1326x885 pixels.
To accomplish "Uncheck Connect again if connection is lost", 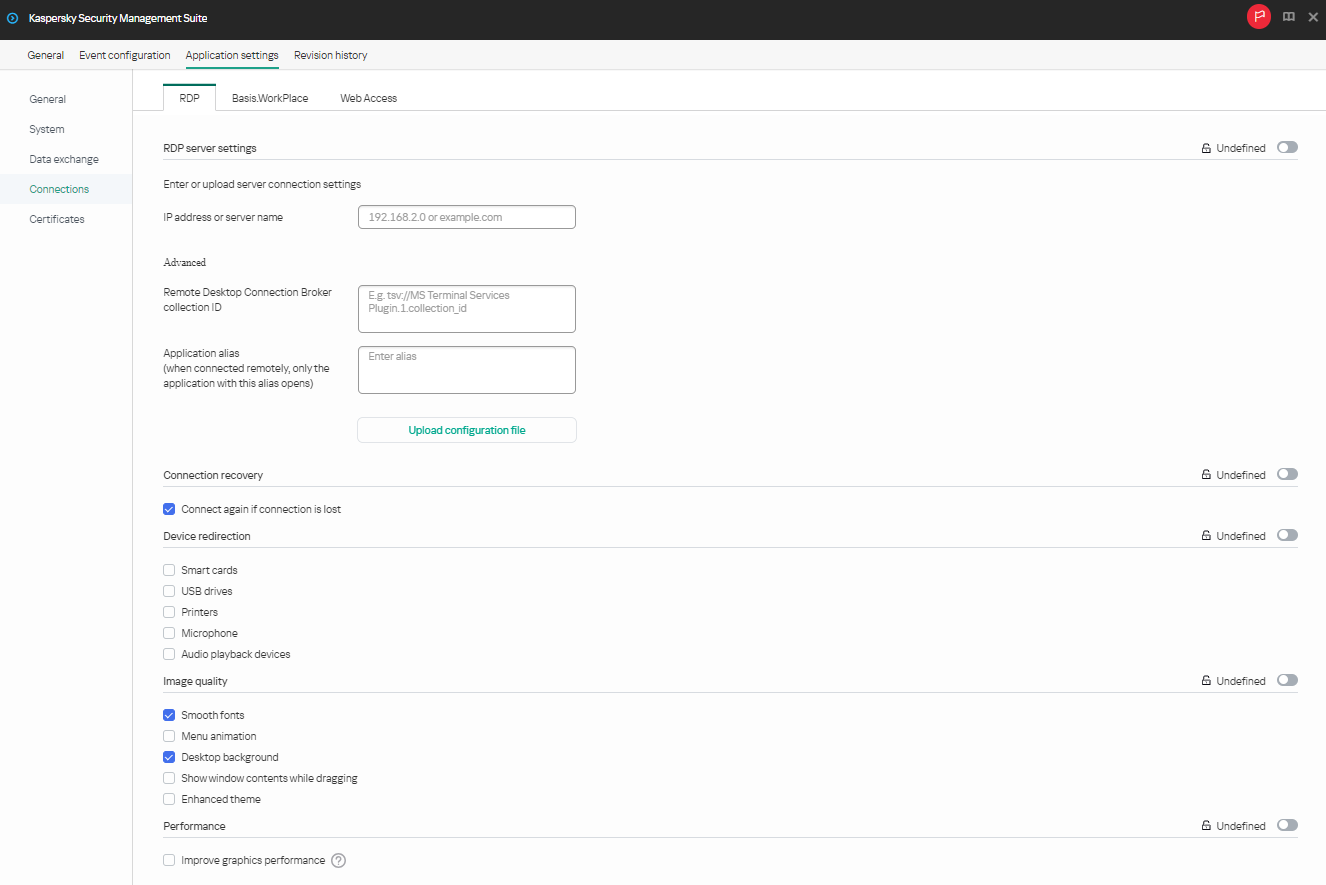I will (169, 509).
